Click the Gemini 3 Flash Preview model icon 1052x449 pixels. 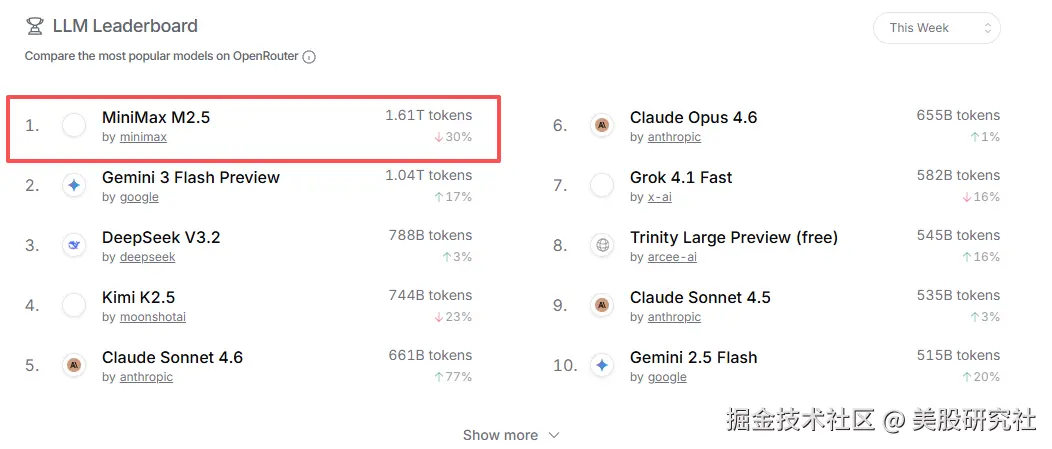[x=74, y=185]
